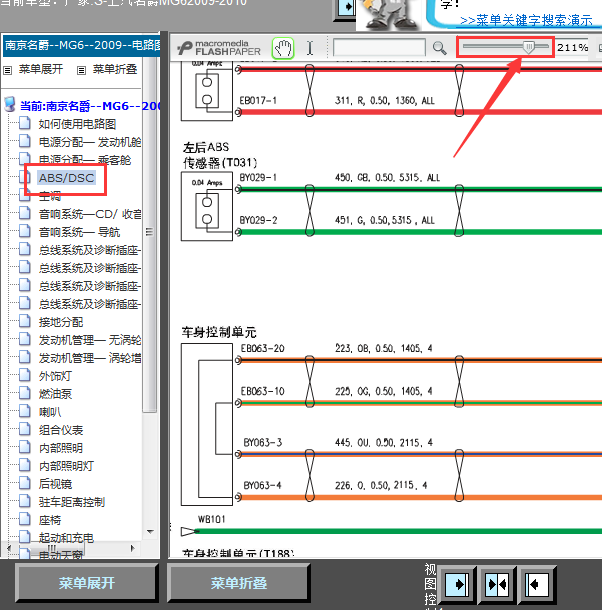Click the 211% zoom value field
The height and width of the screenshot is (610, 602).
point(572,47)
